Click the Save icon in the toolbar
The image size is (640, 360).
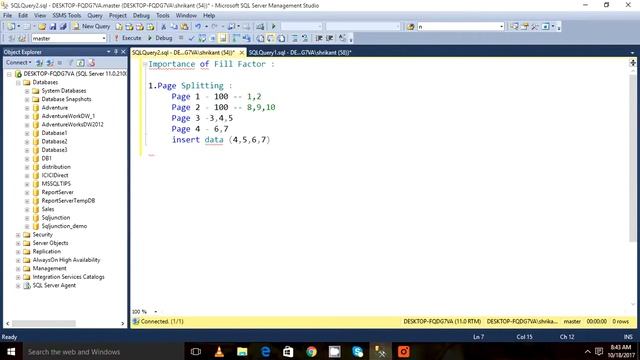point(53,27)
